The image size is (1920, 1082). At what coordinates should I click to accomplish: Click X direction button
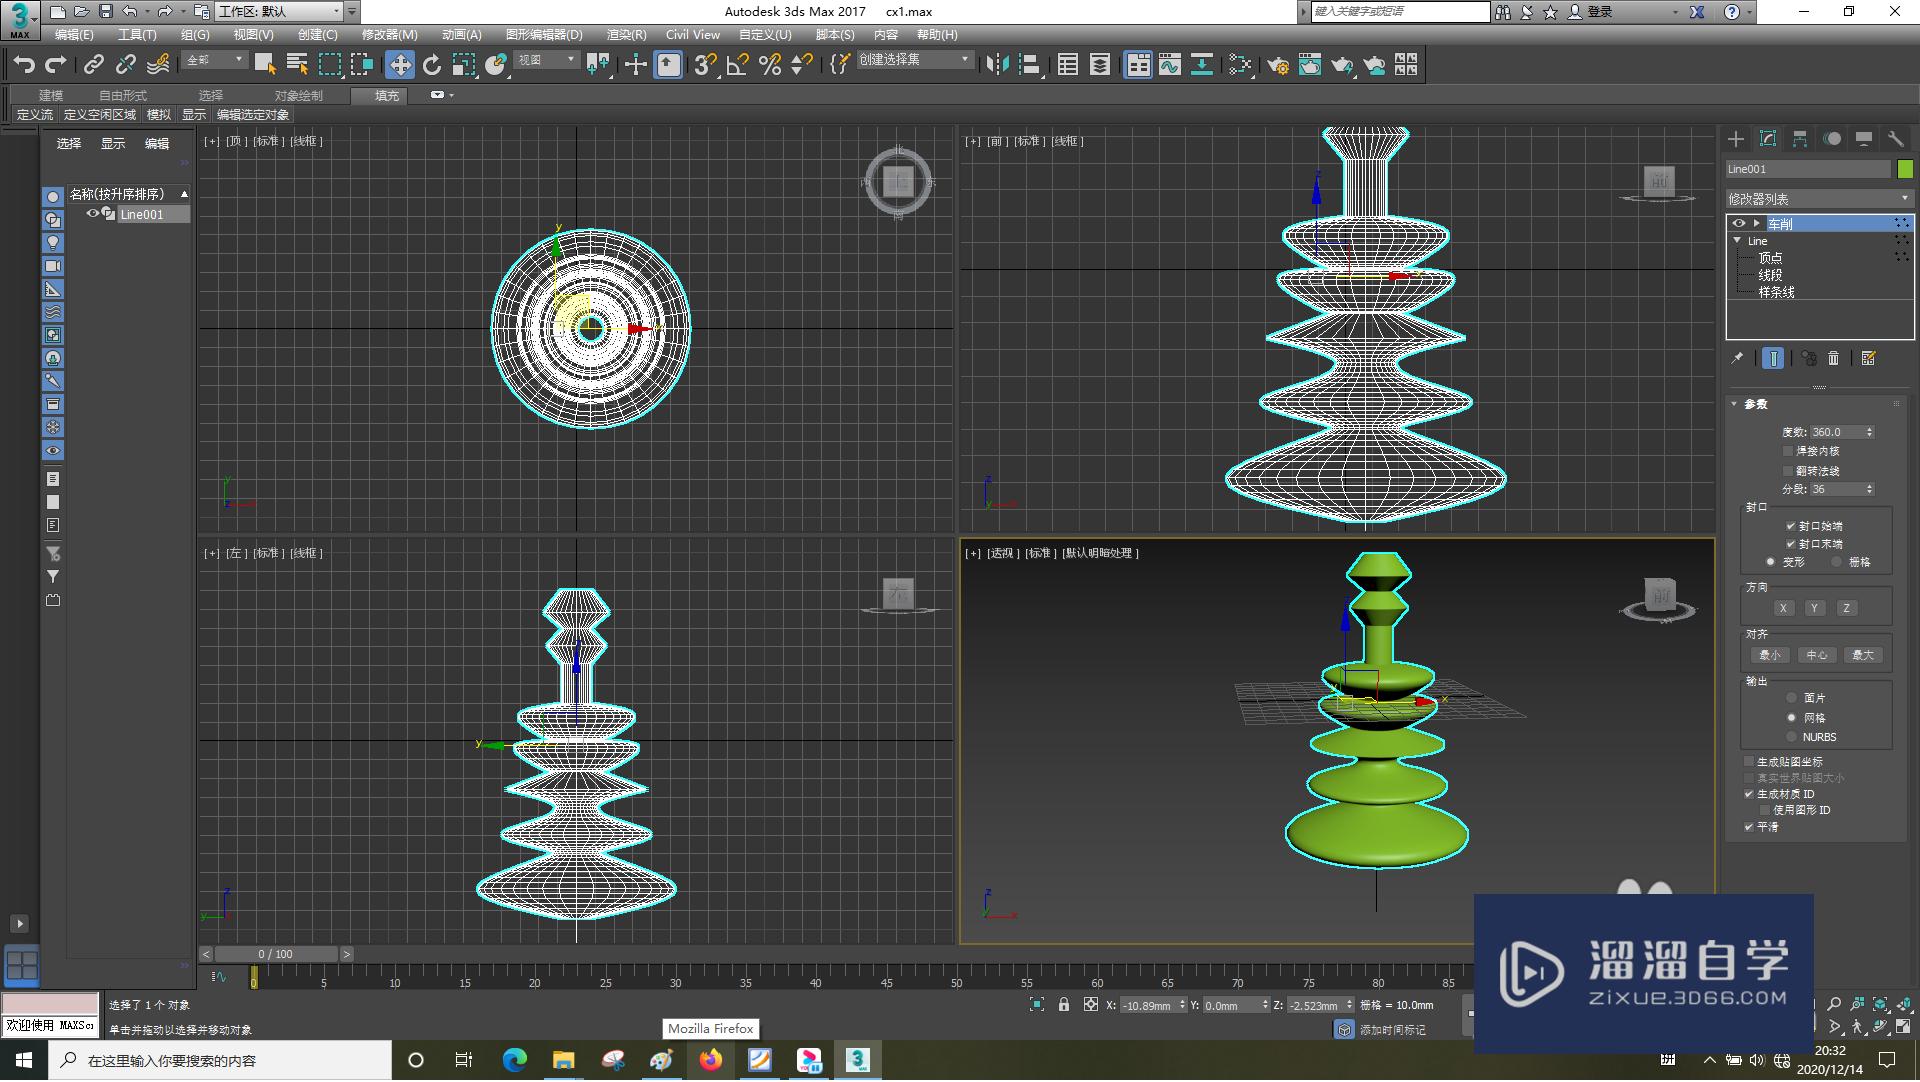point(1783,608)
